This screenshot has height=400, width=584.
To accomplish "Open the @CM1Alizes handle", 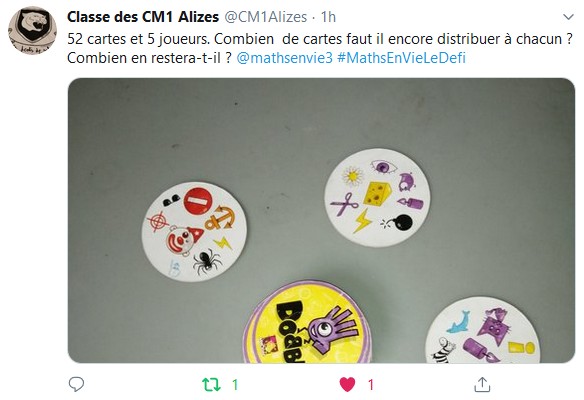I will [x=266, y=17].
